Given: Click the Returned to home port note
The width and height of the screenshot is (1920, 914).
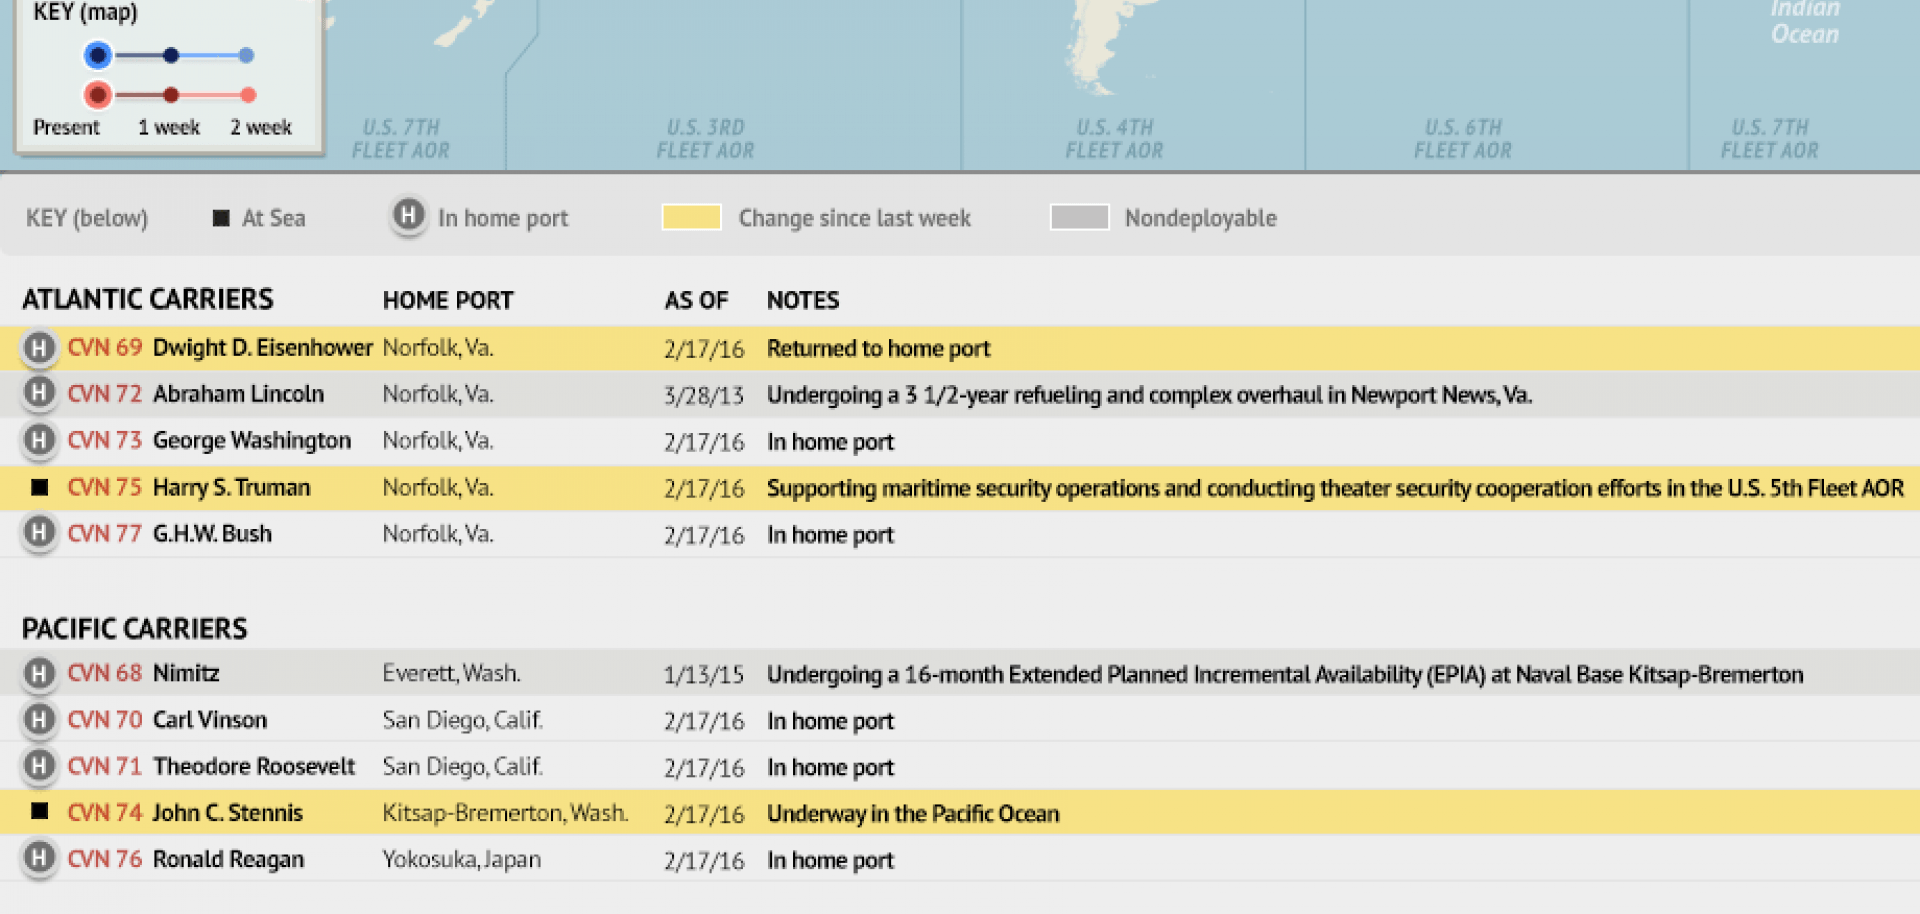Looking at the screenshot, I should [878, 349].
